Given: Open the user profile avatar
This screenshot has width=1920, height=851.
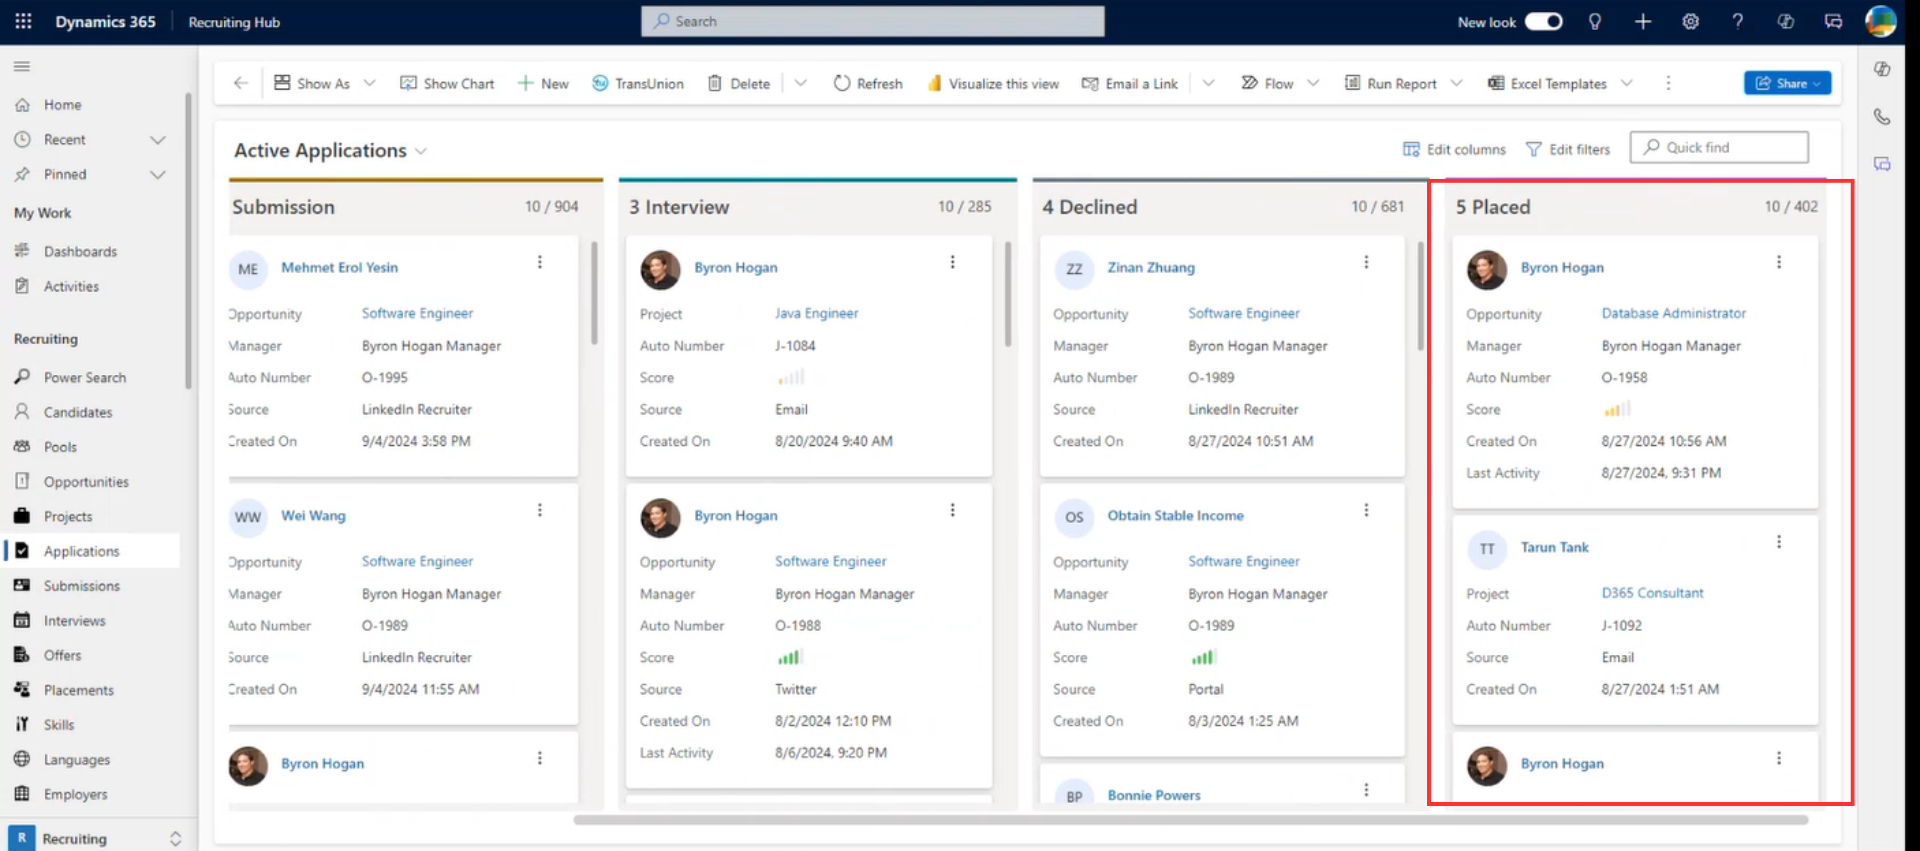Looking at the screenshot, I should click(x=1881, y=21).
